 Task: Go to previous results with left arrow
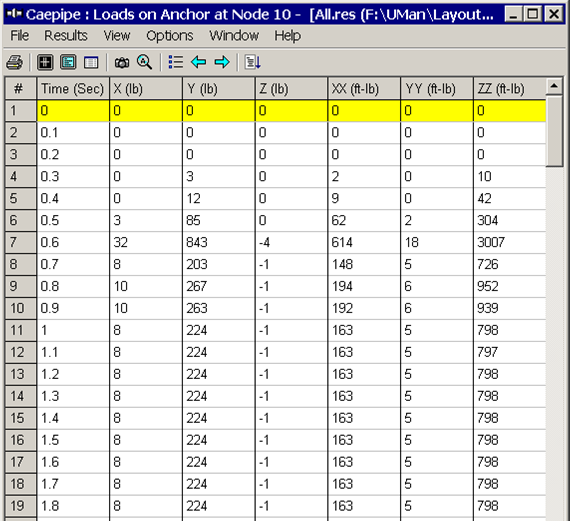(198, 62)
